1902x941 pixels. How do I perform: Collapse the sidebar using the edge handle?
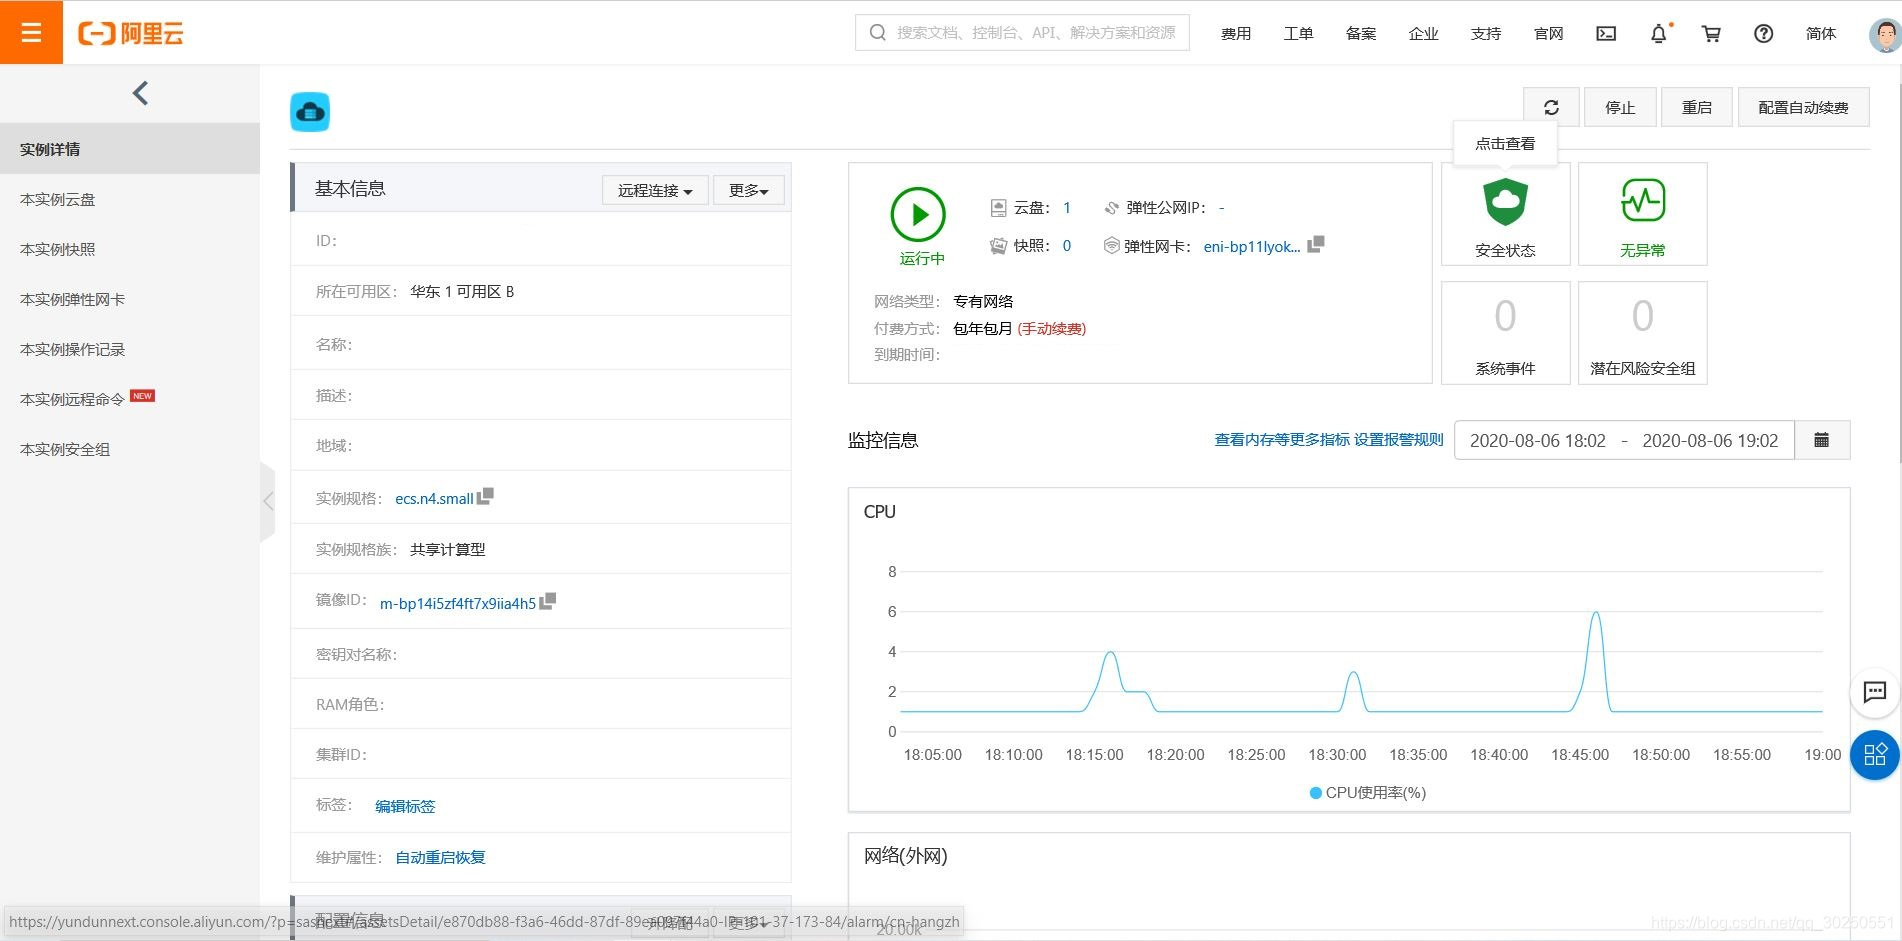(267, 502)
